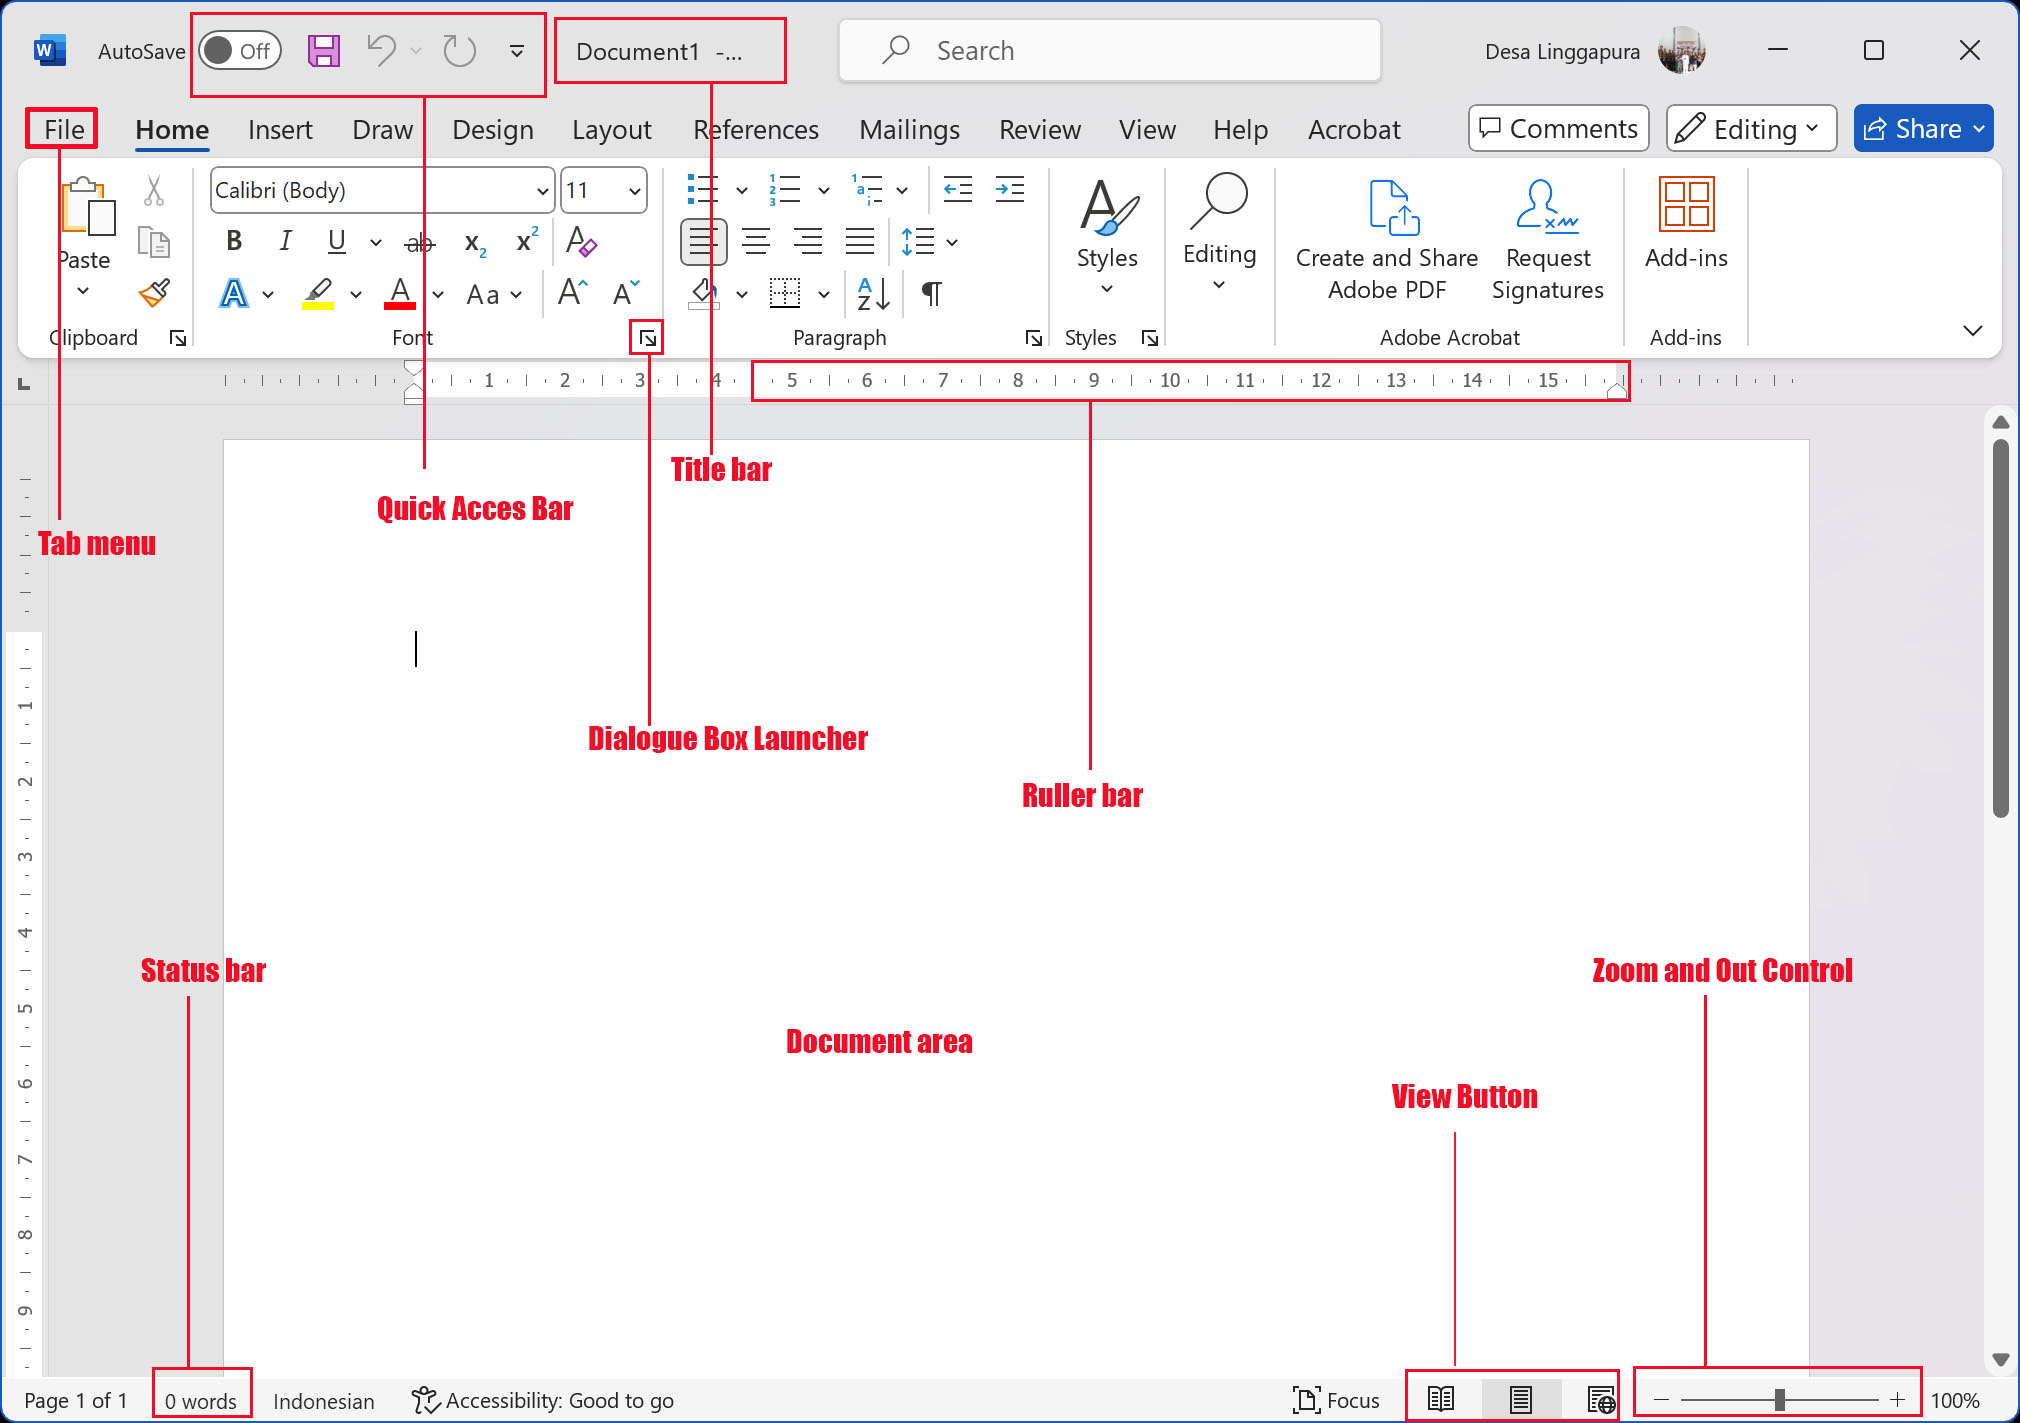The width and height of the screenshot is (2020, 1423).
Task: Open the font family dropdown
Action: [x=541, y=189]
